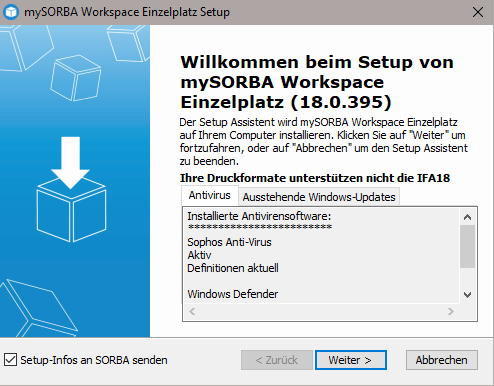This screenshot has width=494, height=386.
Task: Click the vertical scrollbar down arrow
Action: (x=467, y=295)
